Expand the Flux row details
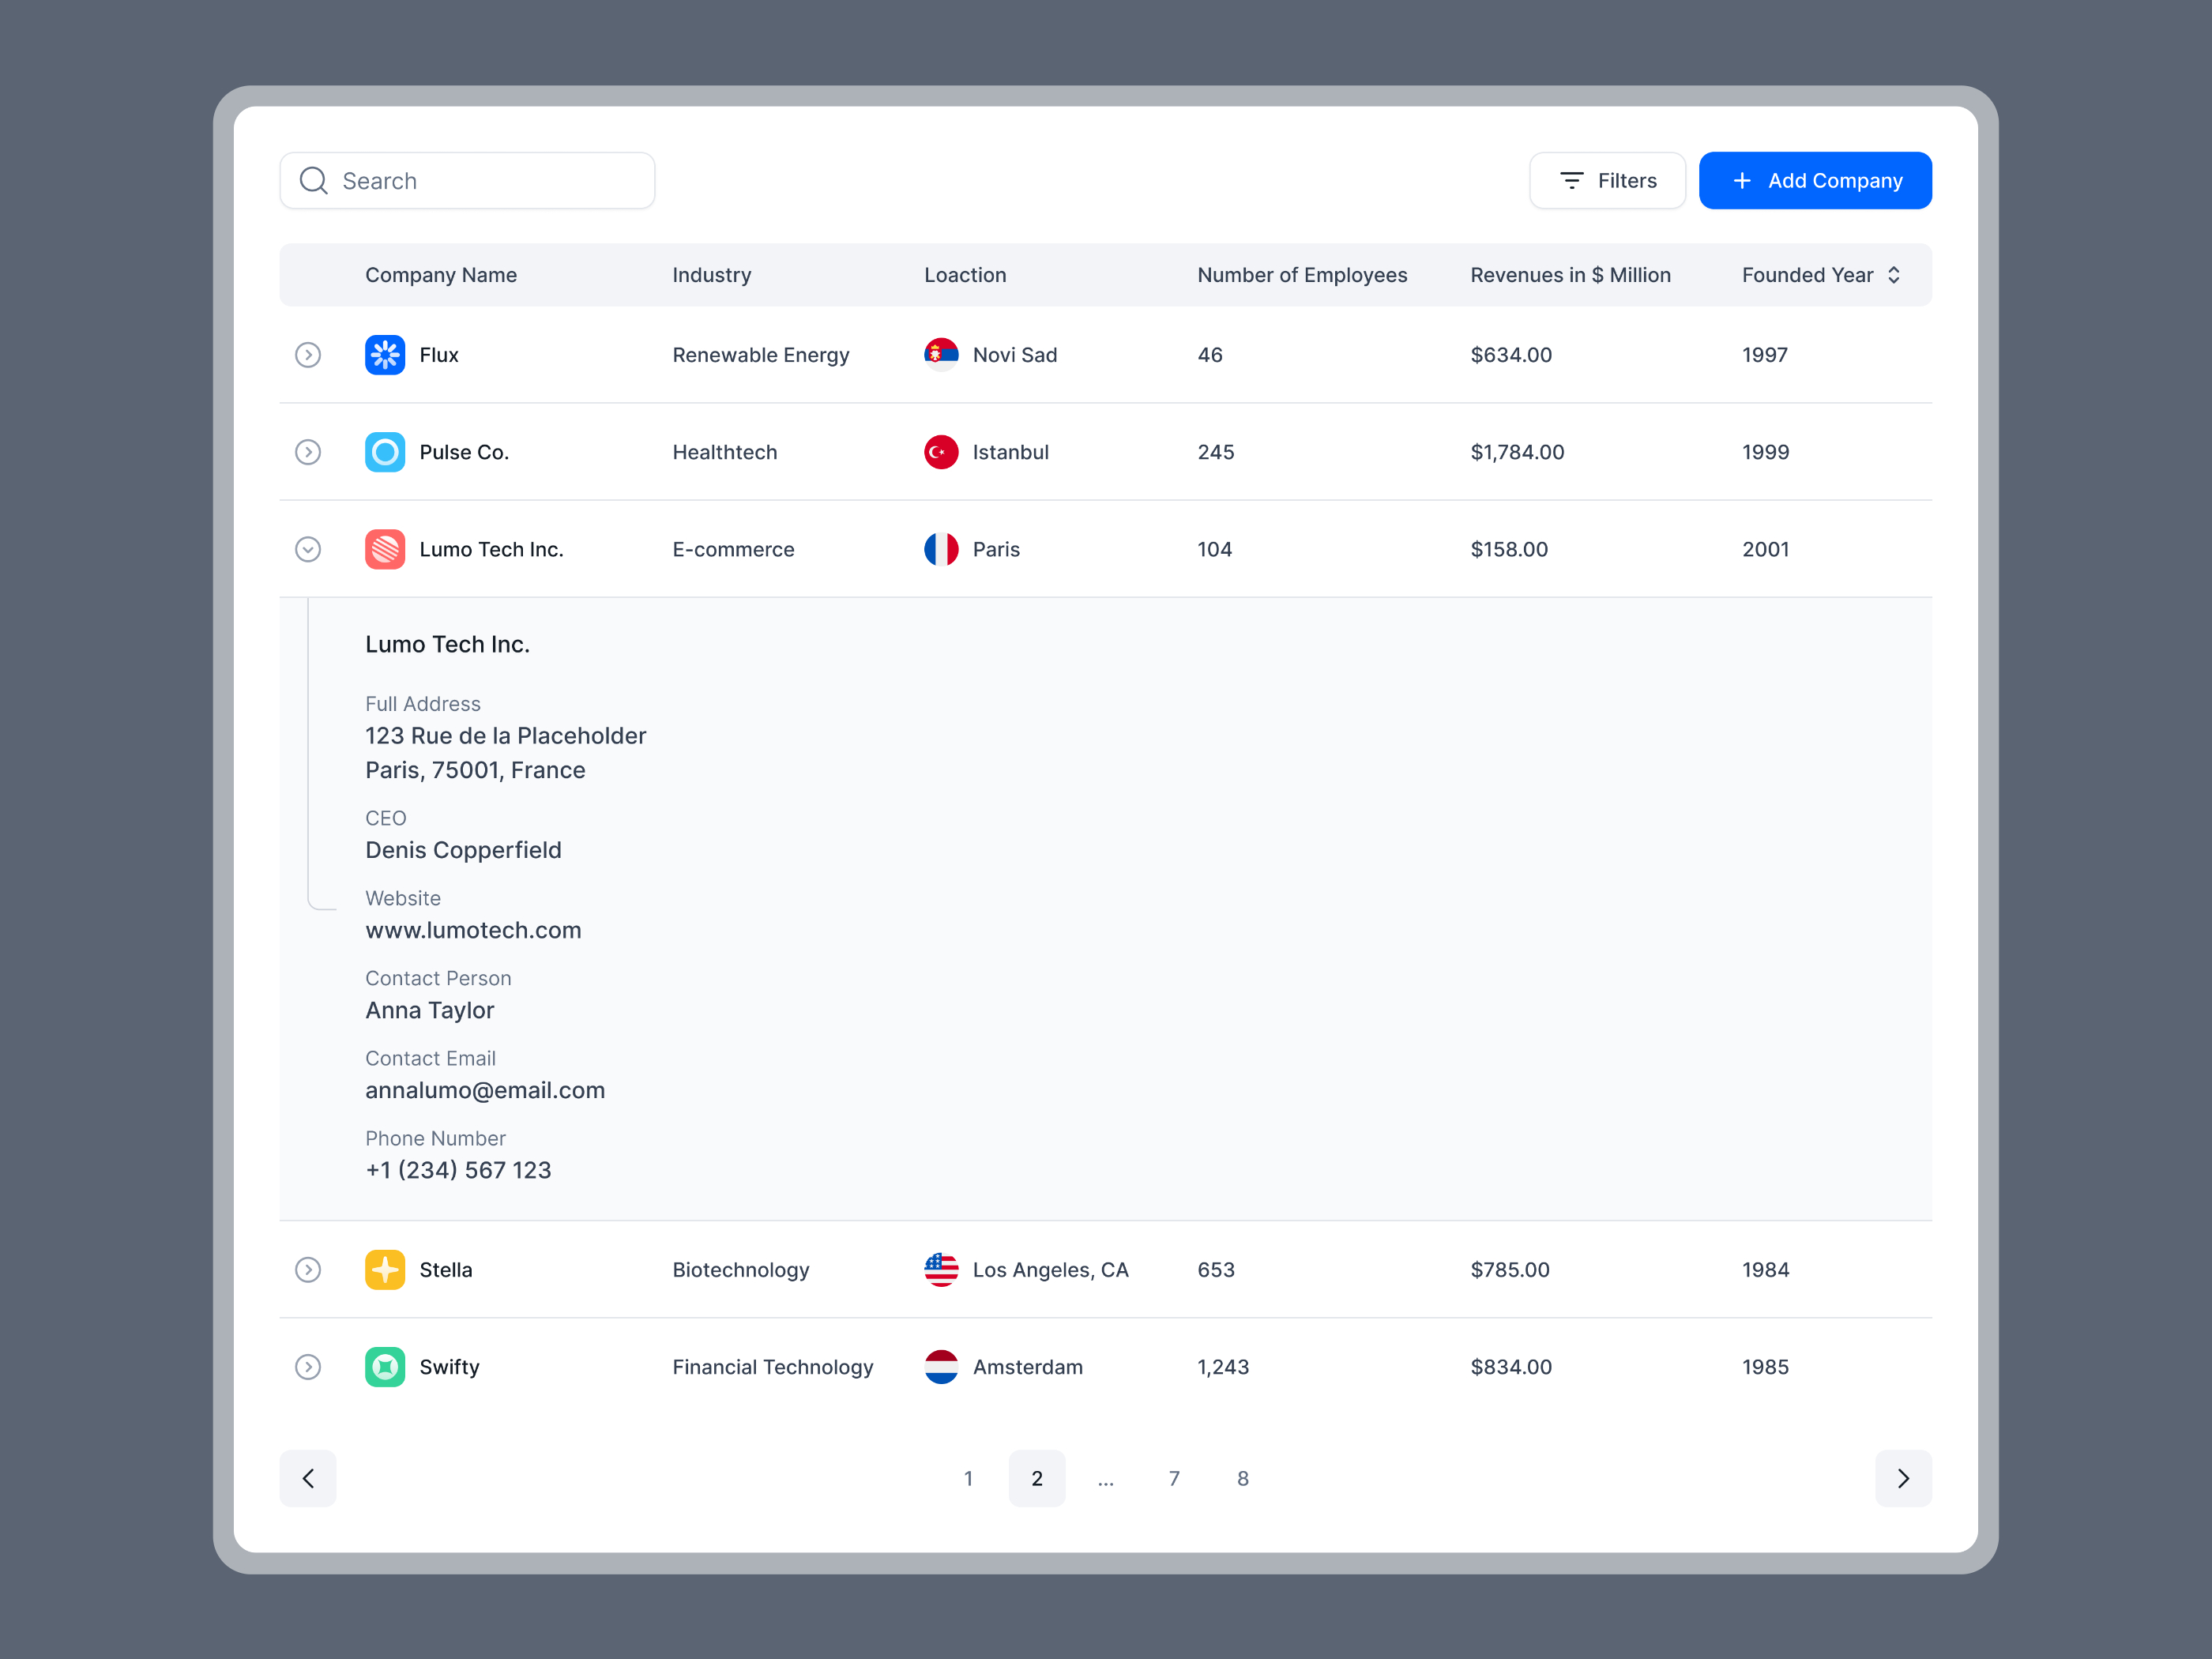Screen dimensions: 2212x1659 [x=308, y=354]
